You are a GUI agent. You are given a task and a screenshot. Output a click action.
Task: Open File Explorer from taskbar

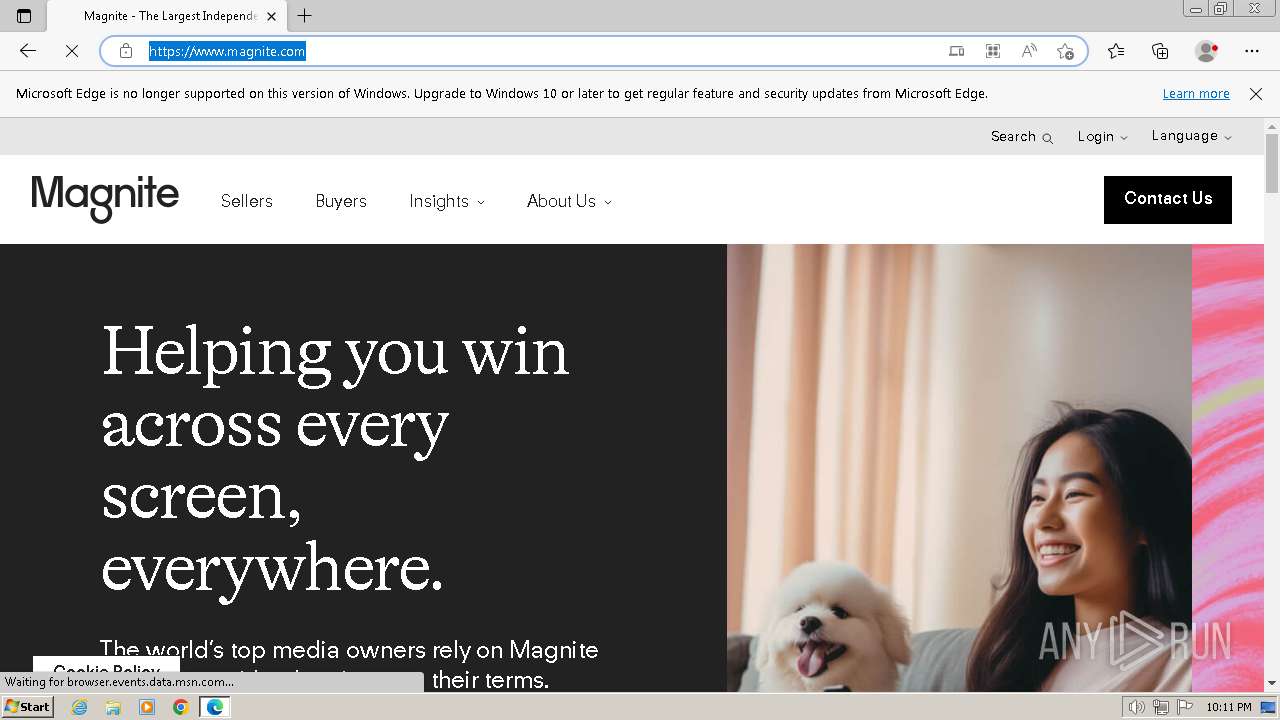point(113,707)
